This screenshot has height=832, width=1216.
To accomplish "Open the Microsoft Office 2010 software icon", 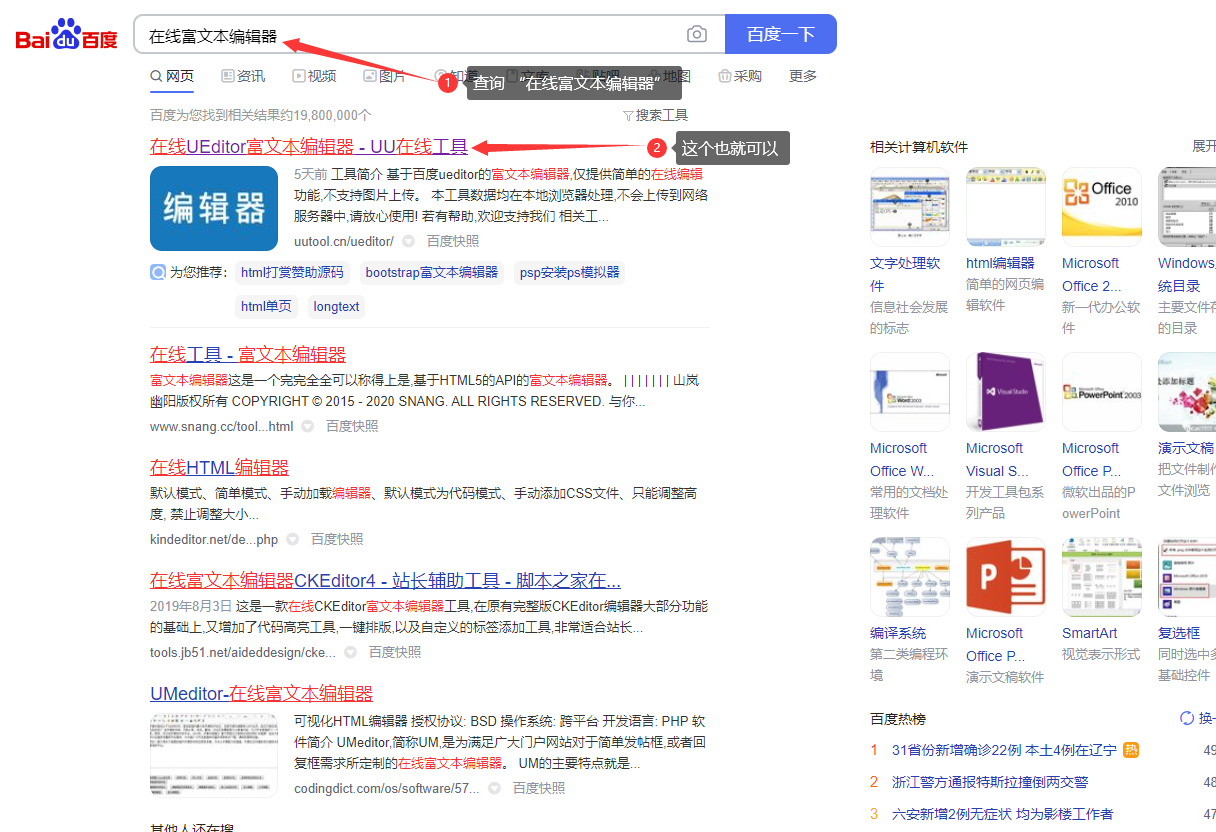I will [1101, 207].
